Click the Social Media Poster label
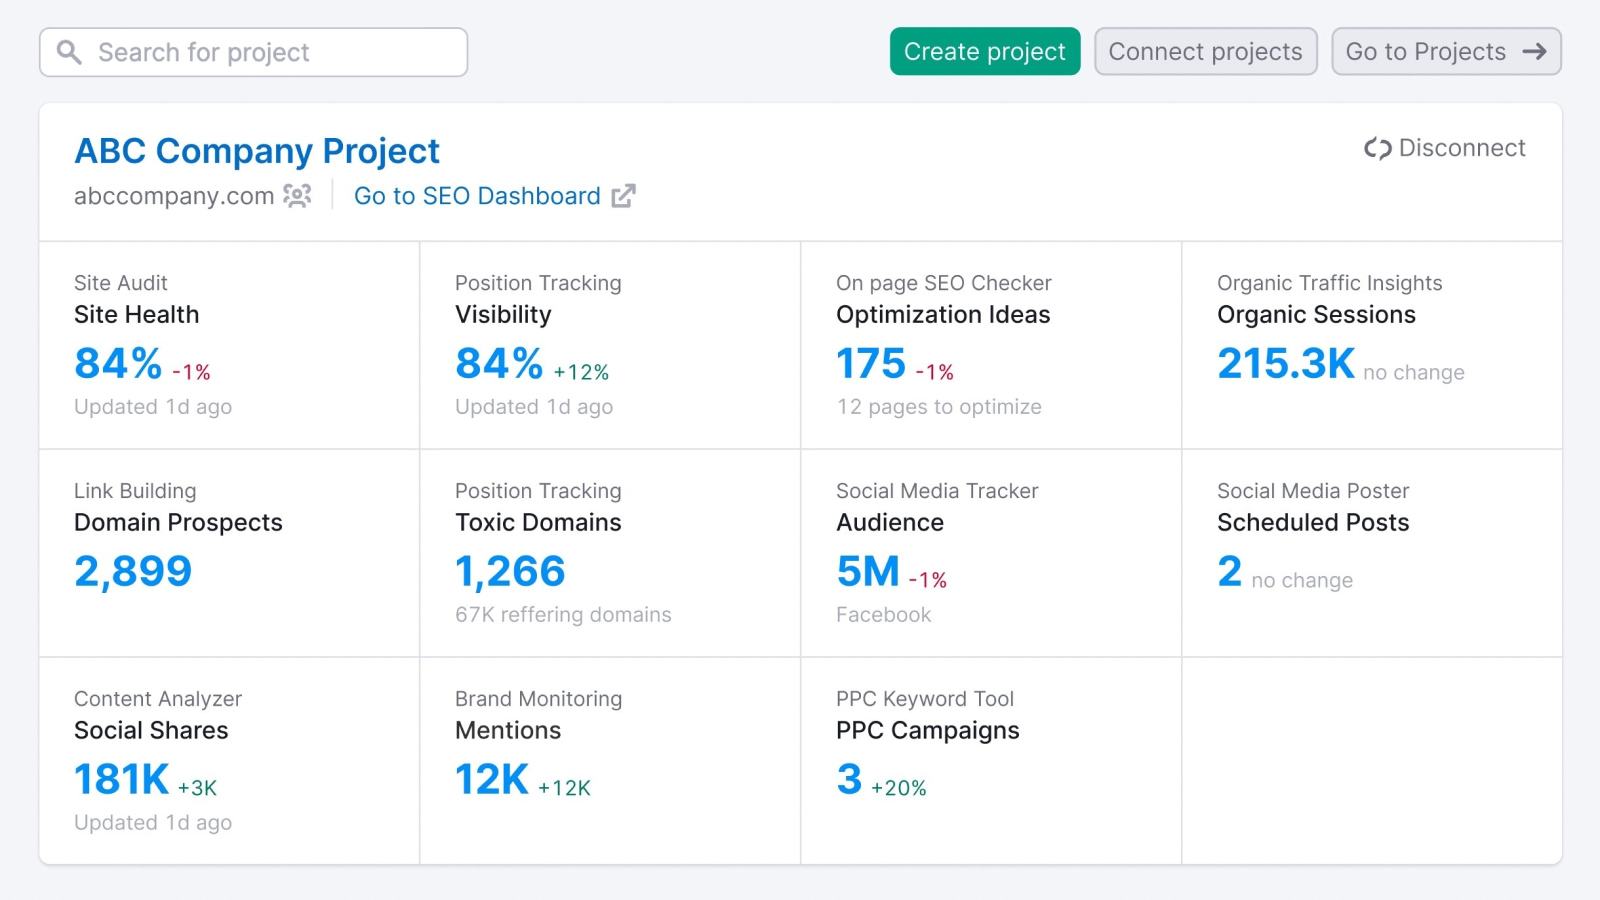This screenshot has width=1600, height=900. click(x=1313, y=491)
